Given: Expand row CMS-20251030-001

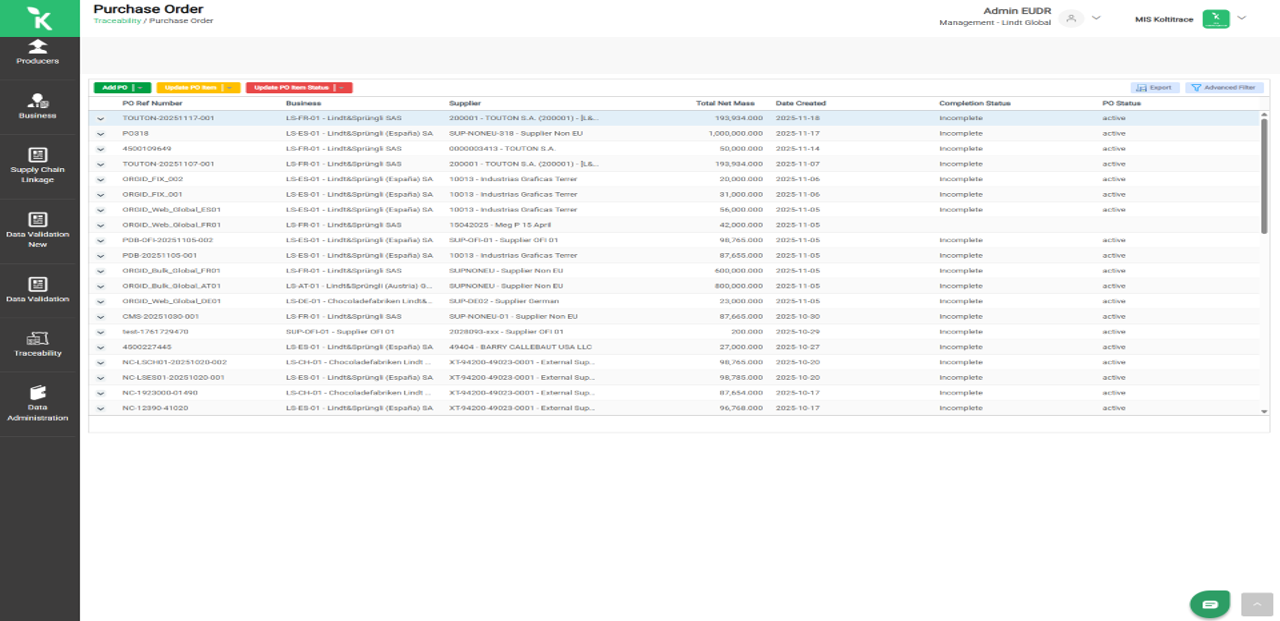Looking at the screenshot, I should click(x=100, y=317).
